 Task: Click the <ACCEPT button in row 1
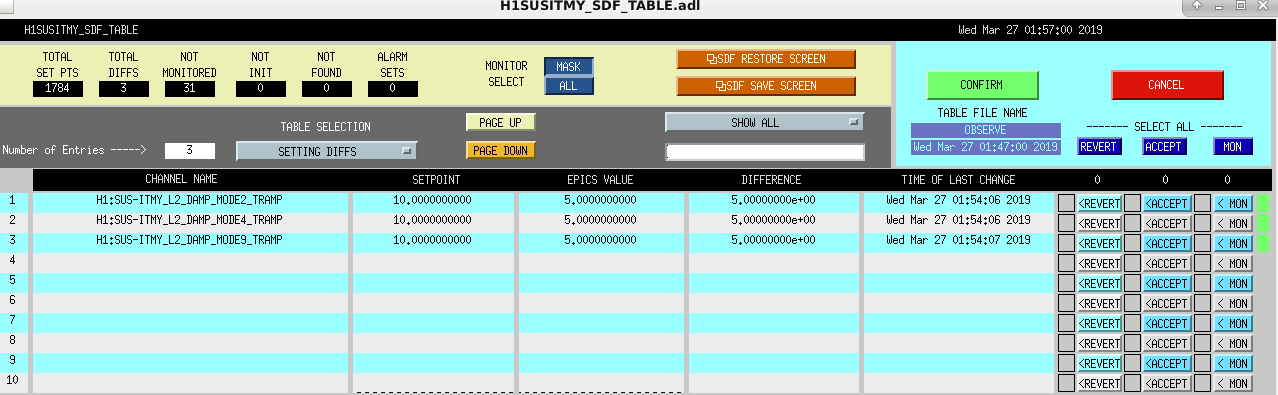click(1167, 203)
